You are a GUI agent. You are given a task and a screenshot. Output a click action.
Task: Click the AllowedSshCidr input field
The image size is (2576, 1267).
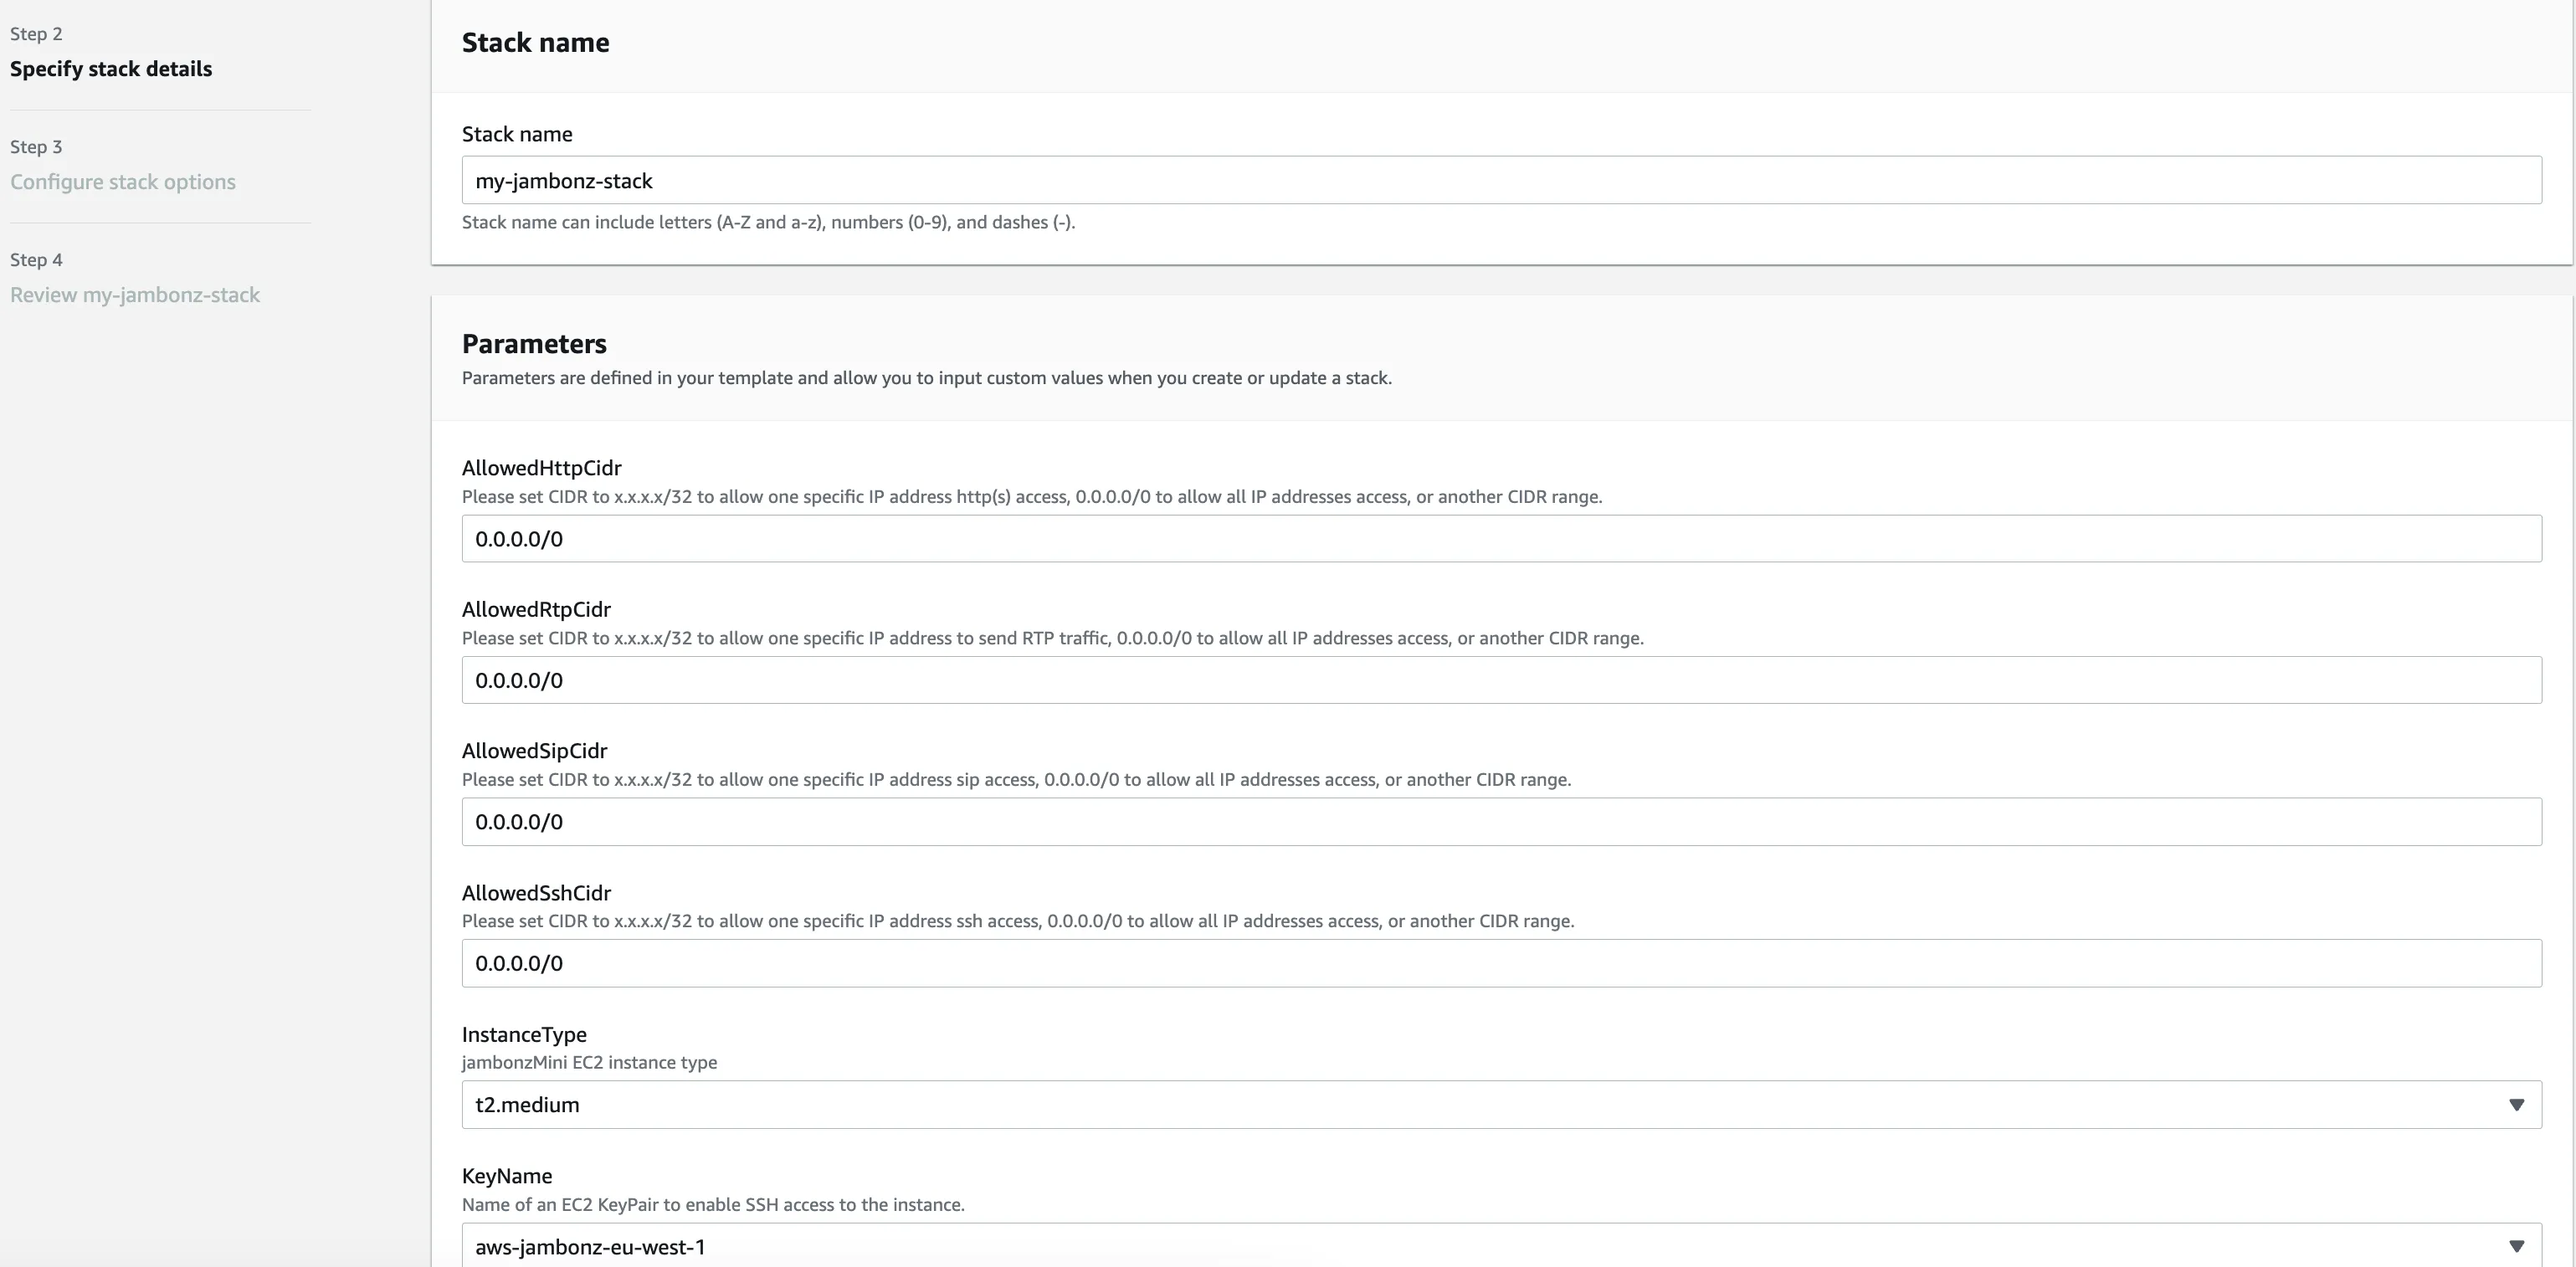pos(1501,963)
